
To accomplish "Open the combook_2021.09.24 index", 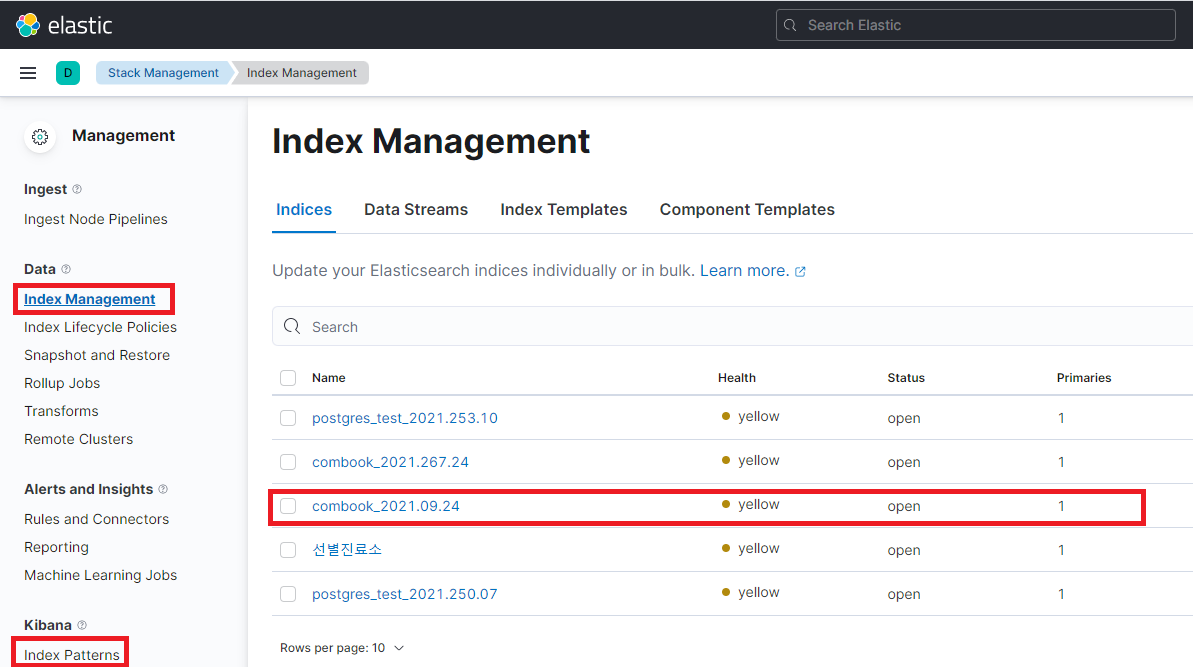I will tap(386, 507).
